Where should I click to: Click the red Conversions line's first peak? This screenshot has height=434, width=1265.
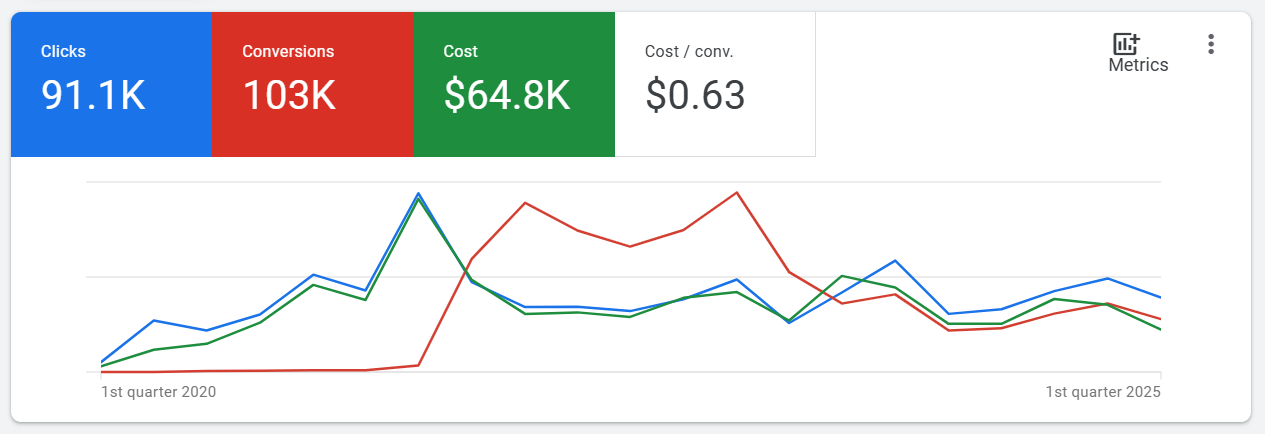pyautogui.click(x=525, y=203)
